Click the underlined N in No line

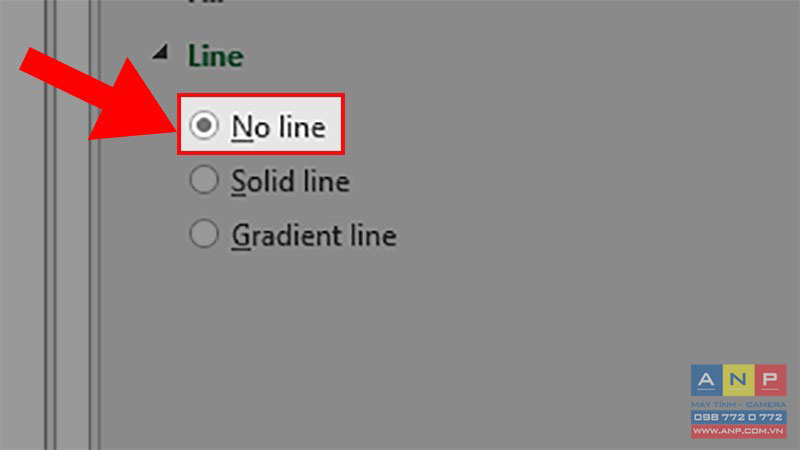(x=242, y=127)
